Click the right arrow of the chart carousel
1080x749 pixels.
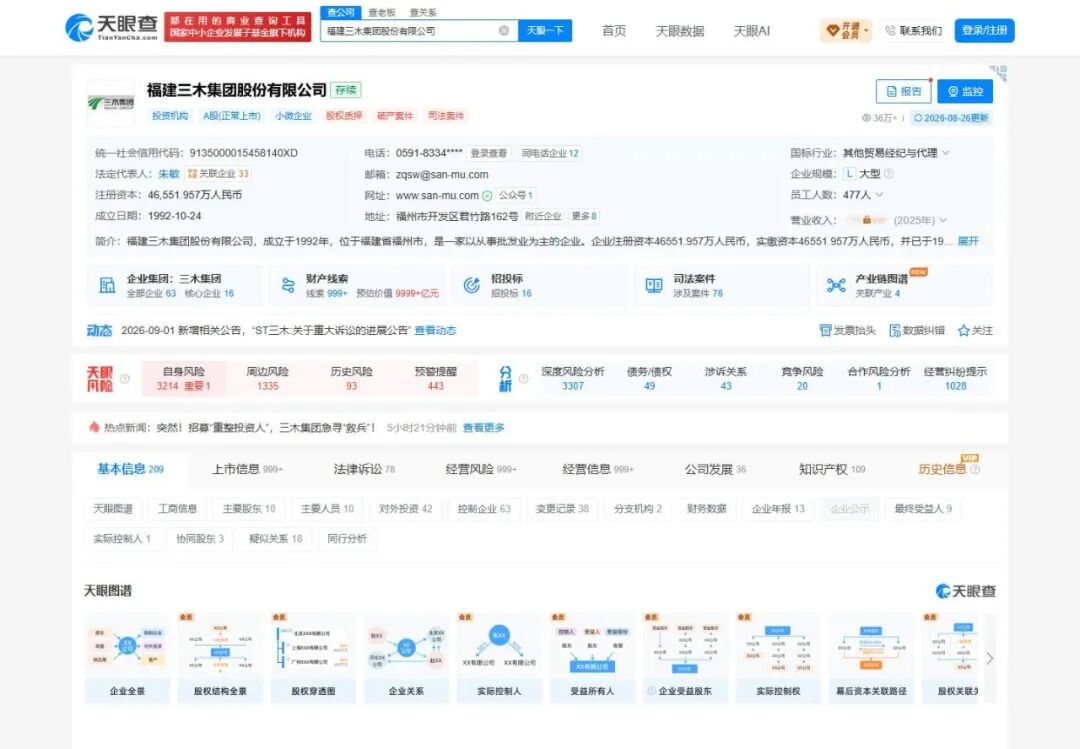click(990, 658)
